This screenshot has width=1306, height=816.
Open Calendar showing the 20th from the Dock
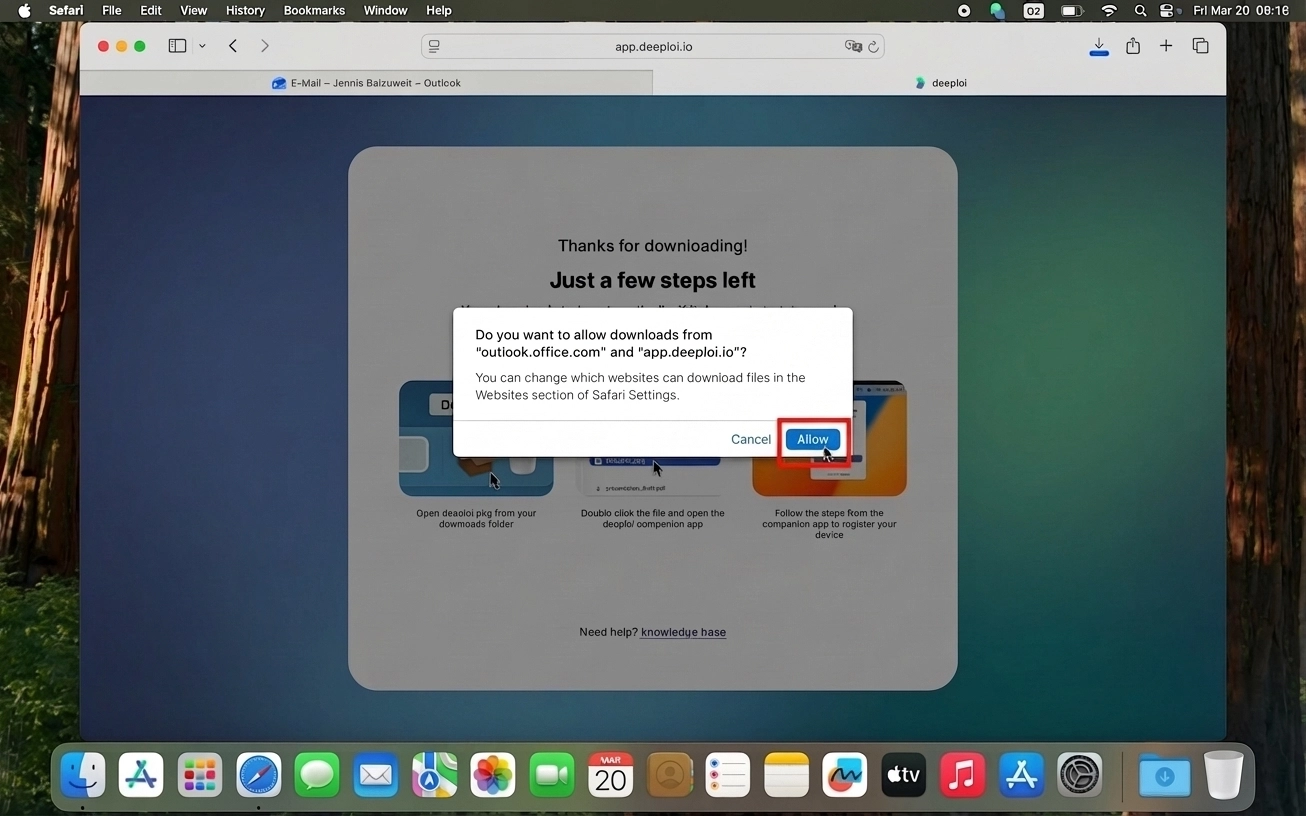pyautogui.click(x=610, y=775)
